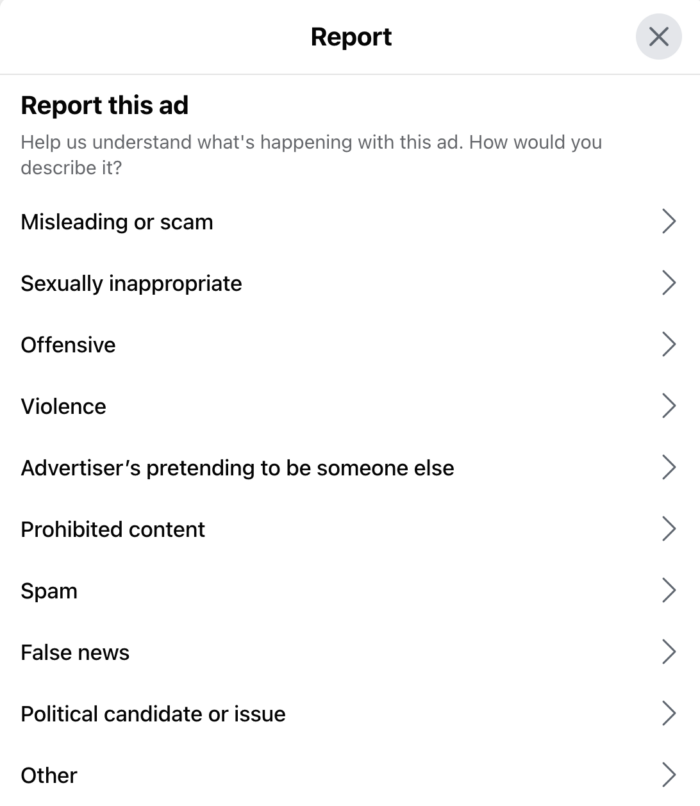Click the chevron beside Prohibited content

click(x=669, y=529)
